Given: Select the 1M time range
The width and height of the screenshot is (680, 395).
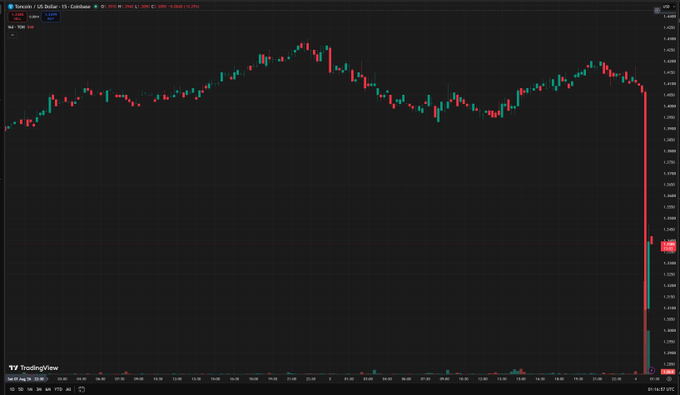Looking at the screenshot, I should [x=29, y=389].
